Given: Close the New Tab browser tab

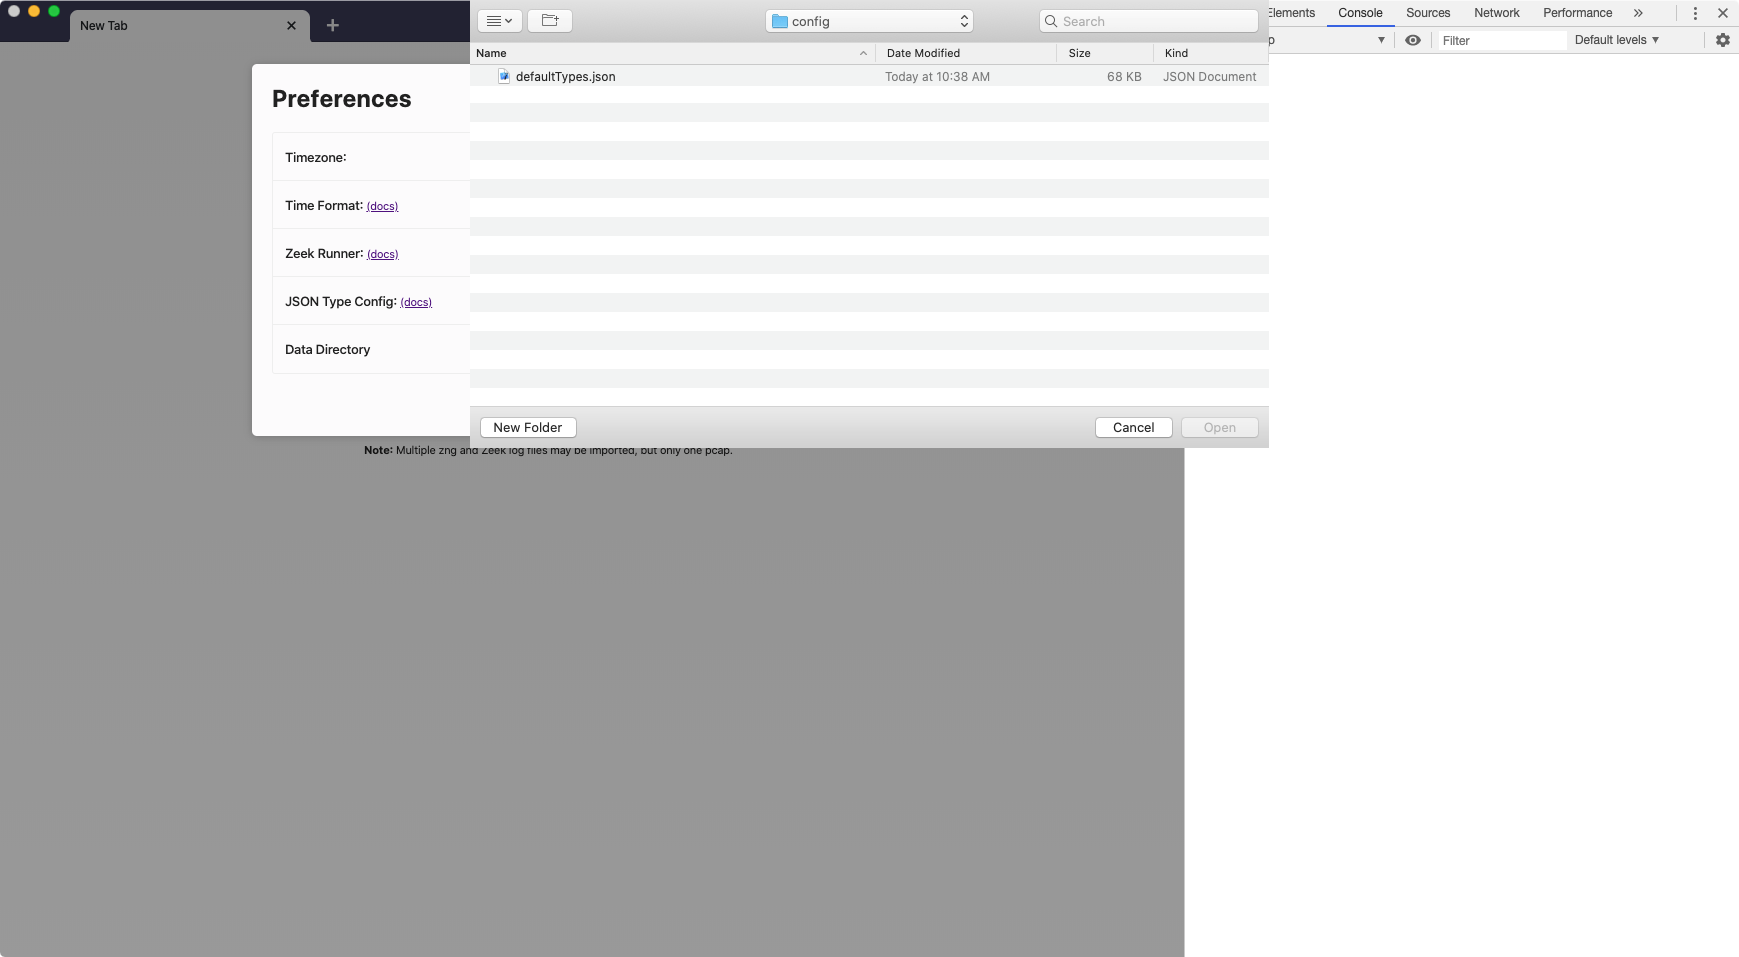Looking at the screenshot, I should (x=291, y=25).
